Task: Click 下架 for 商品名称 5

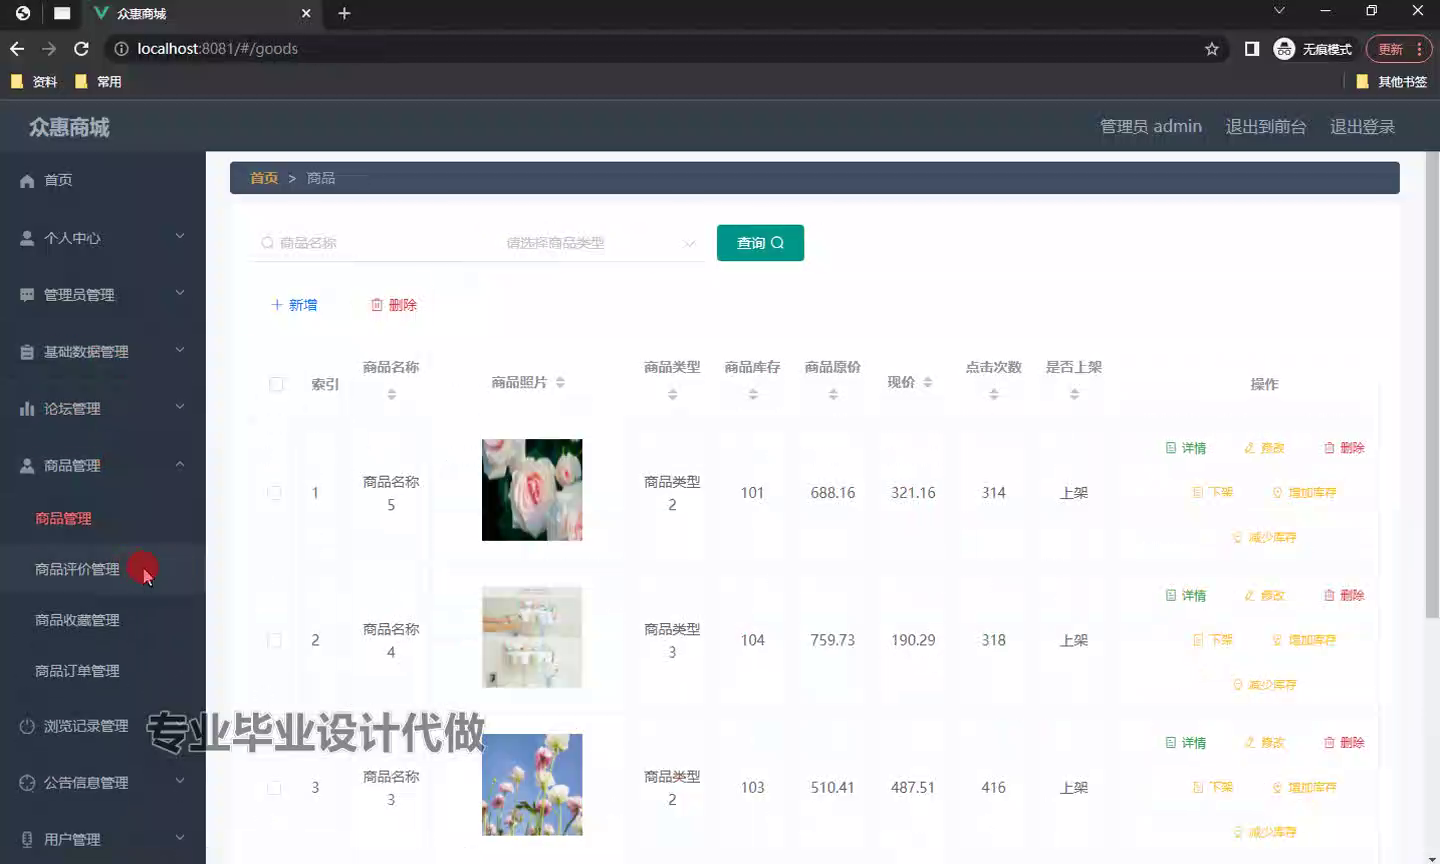Action: pyautogui.click(x=1212, y=492)
